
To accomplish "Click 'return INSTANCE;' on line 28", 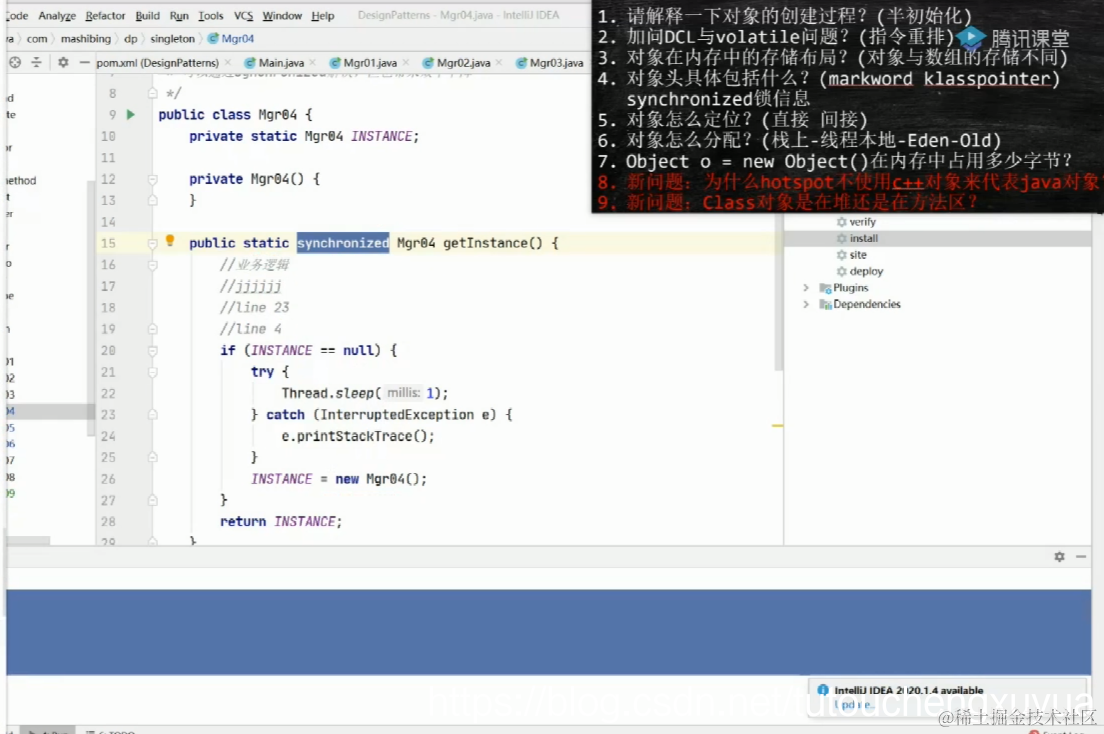I will point(281,521).
